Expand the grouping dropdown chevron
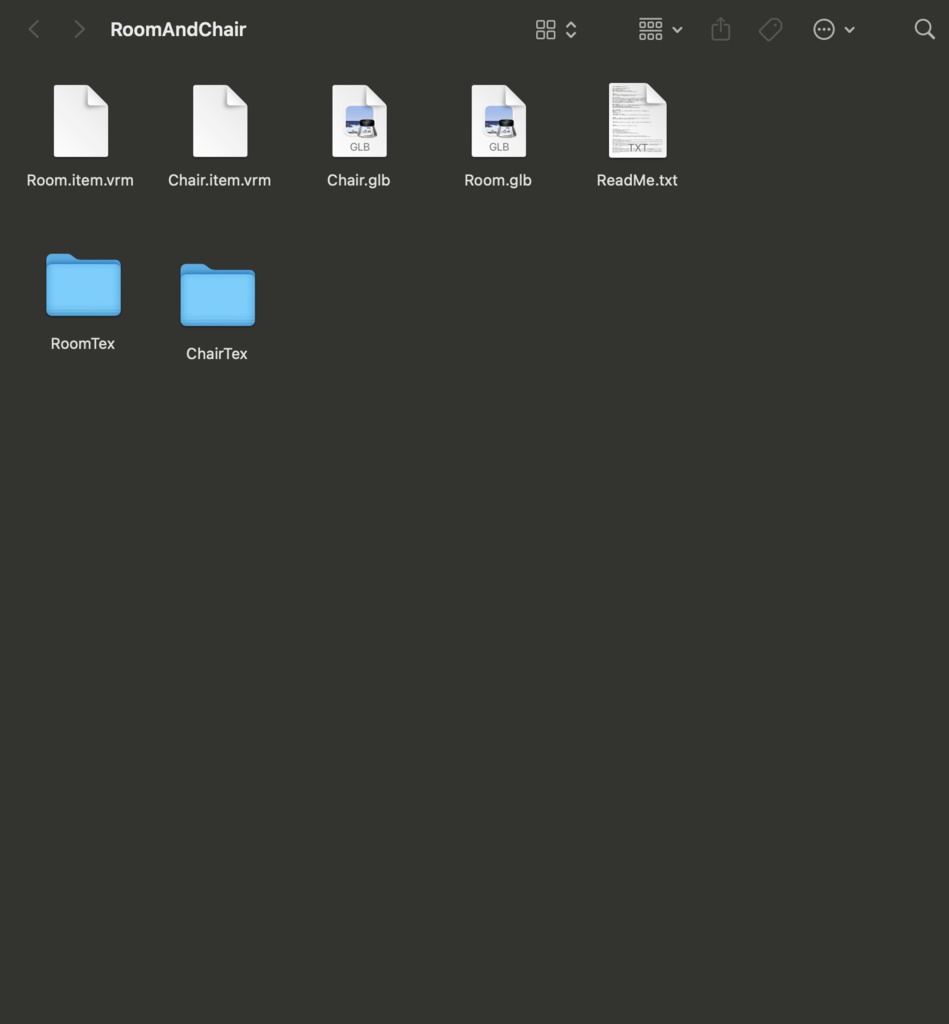Screen dimensions: 949x1024 pos(677,30)
